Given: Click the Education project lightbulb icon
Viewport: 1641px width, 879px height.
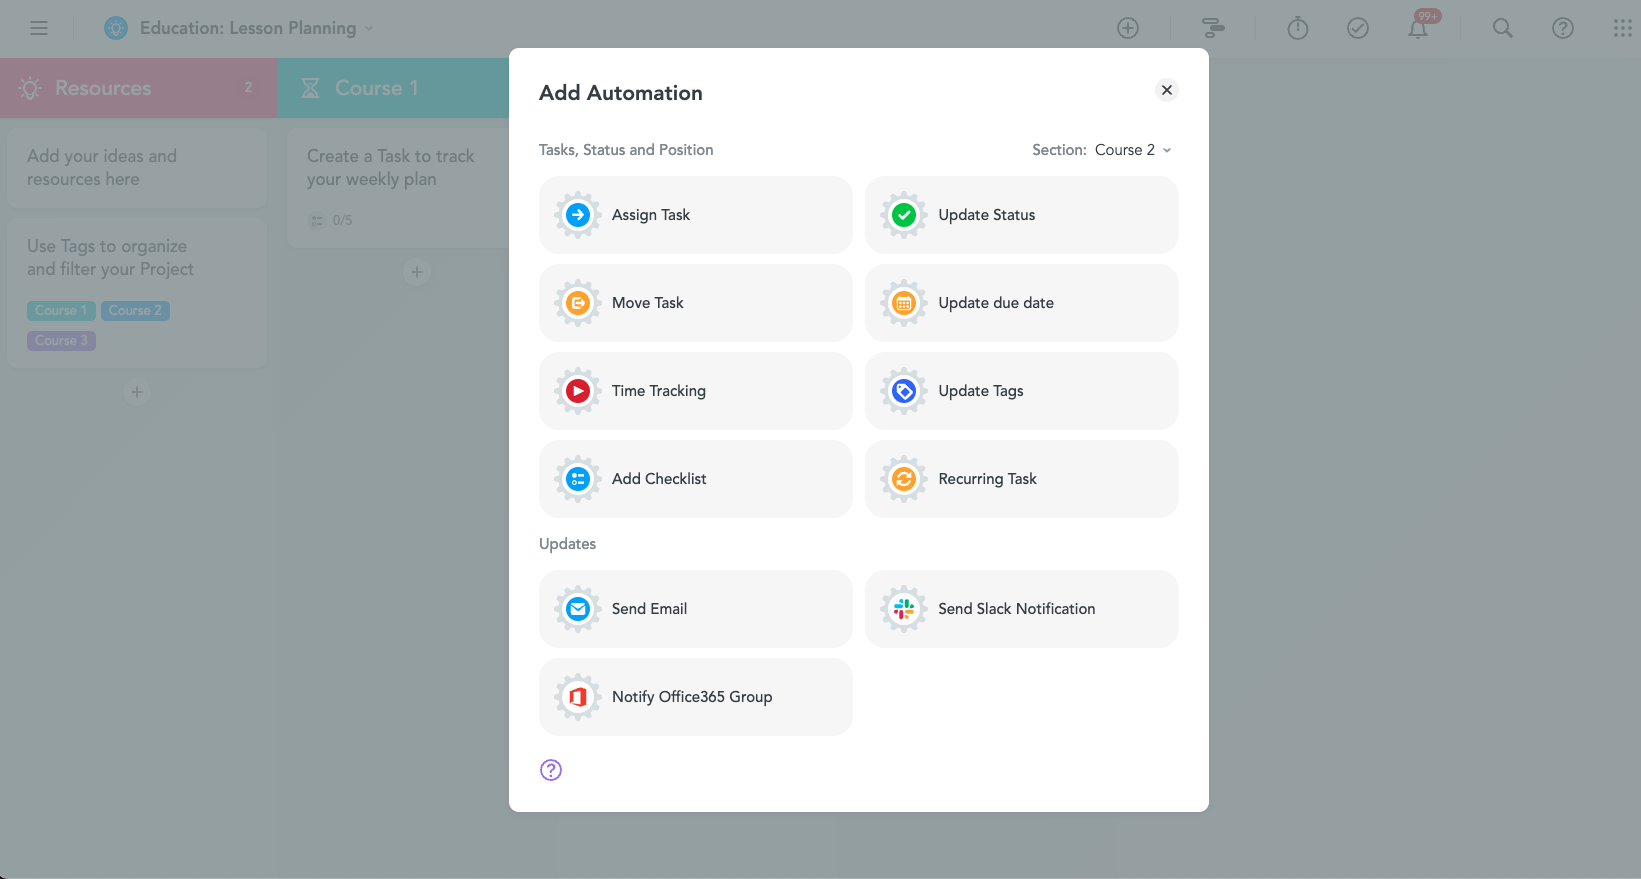Looking at the screenshot, I should (x=116, y=28).
